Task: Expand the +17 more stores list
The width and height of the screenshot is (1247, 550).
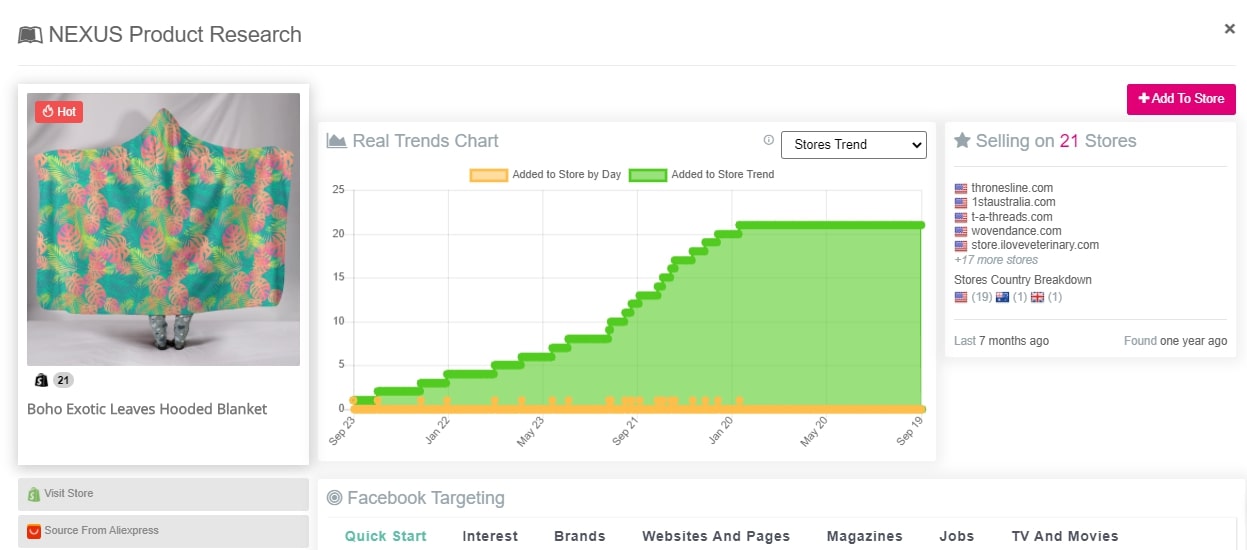Action: (x=995, y=260)
